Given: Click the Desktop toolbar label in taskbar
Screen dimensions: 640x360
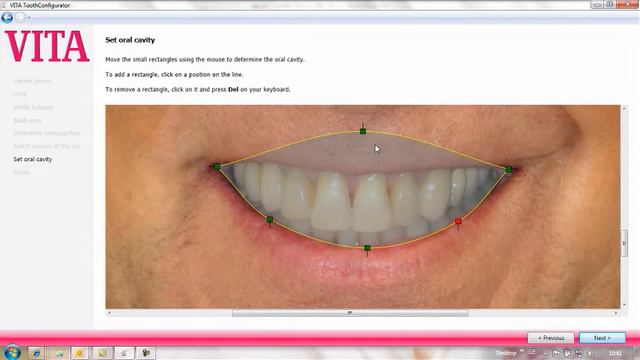Looking at the screenshot, I should (x=506, y=353).
